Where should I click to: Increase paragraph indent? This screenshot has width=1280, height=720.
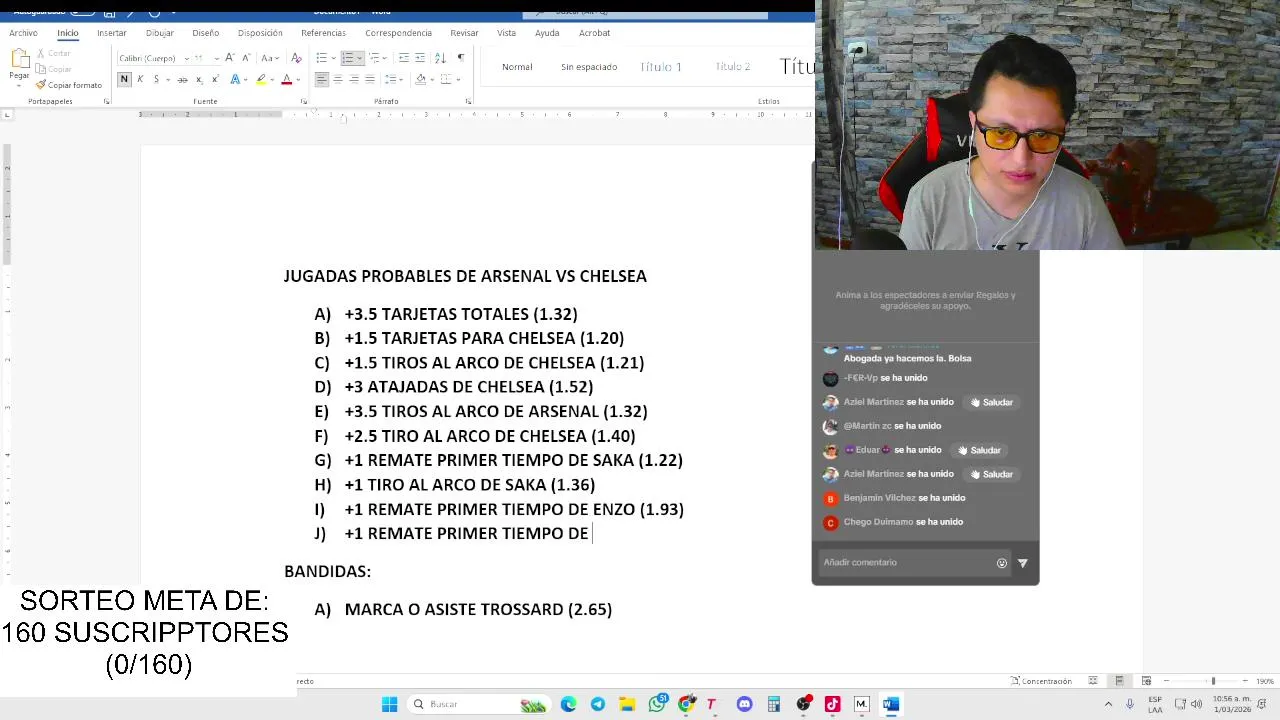420,58
